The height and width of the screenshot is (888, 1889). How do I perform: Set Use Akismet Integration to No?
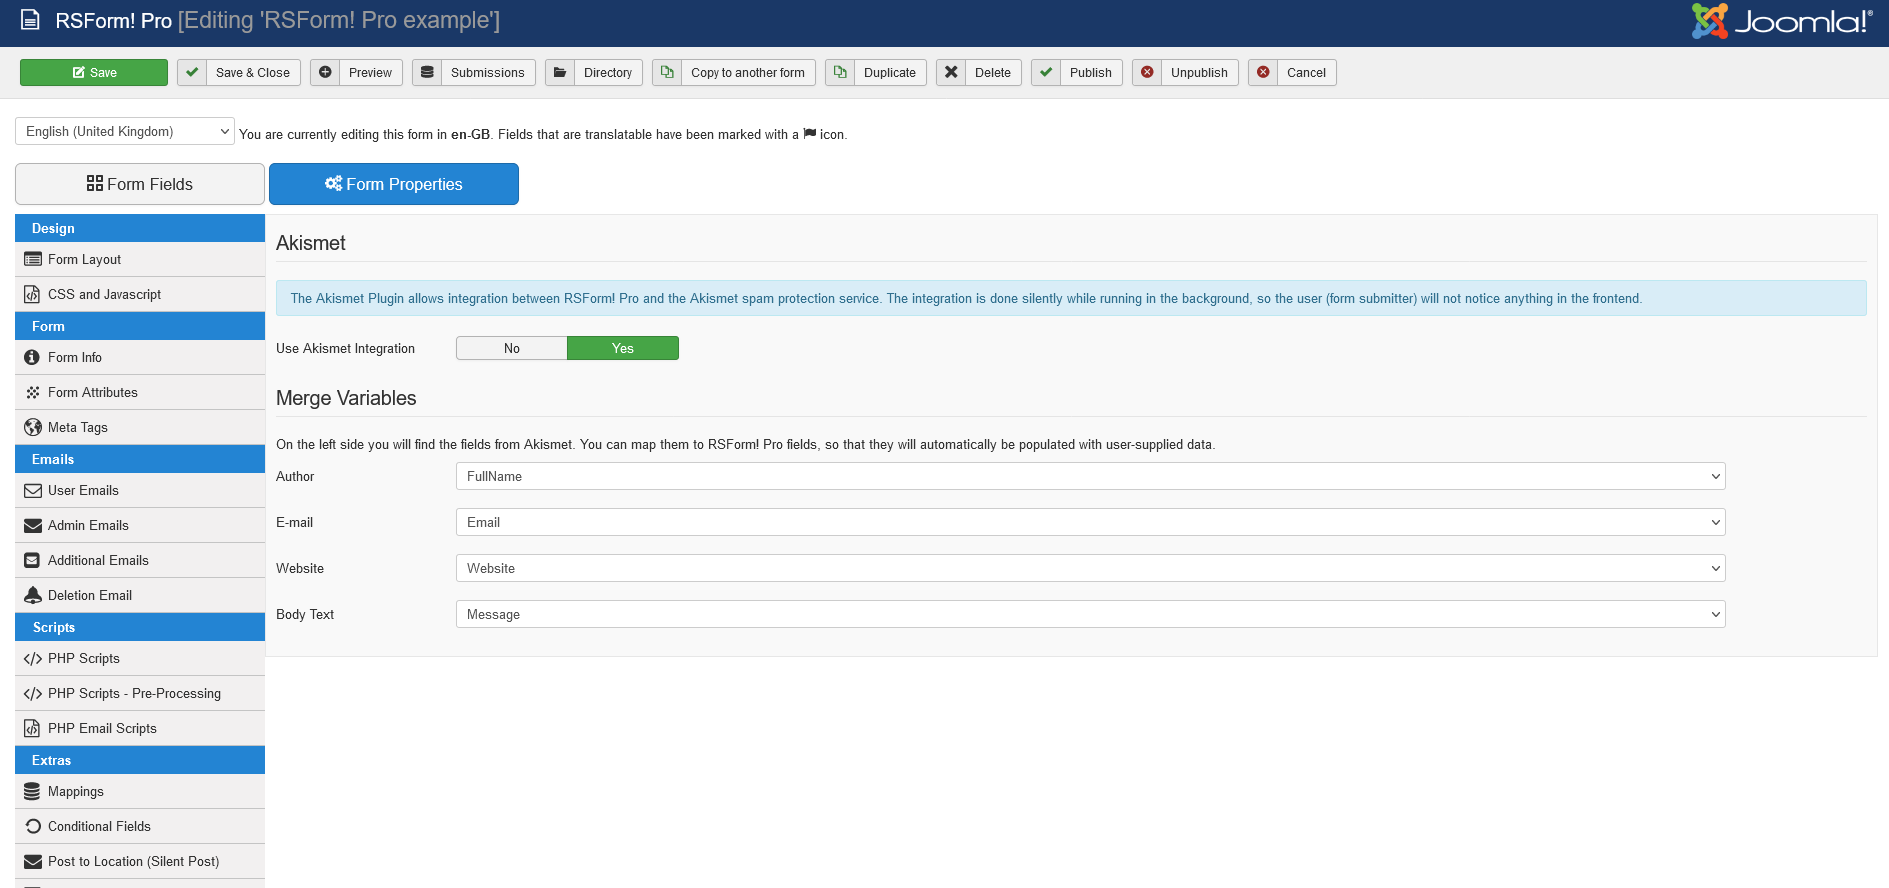pos(512,348)
